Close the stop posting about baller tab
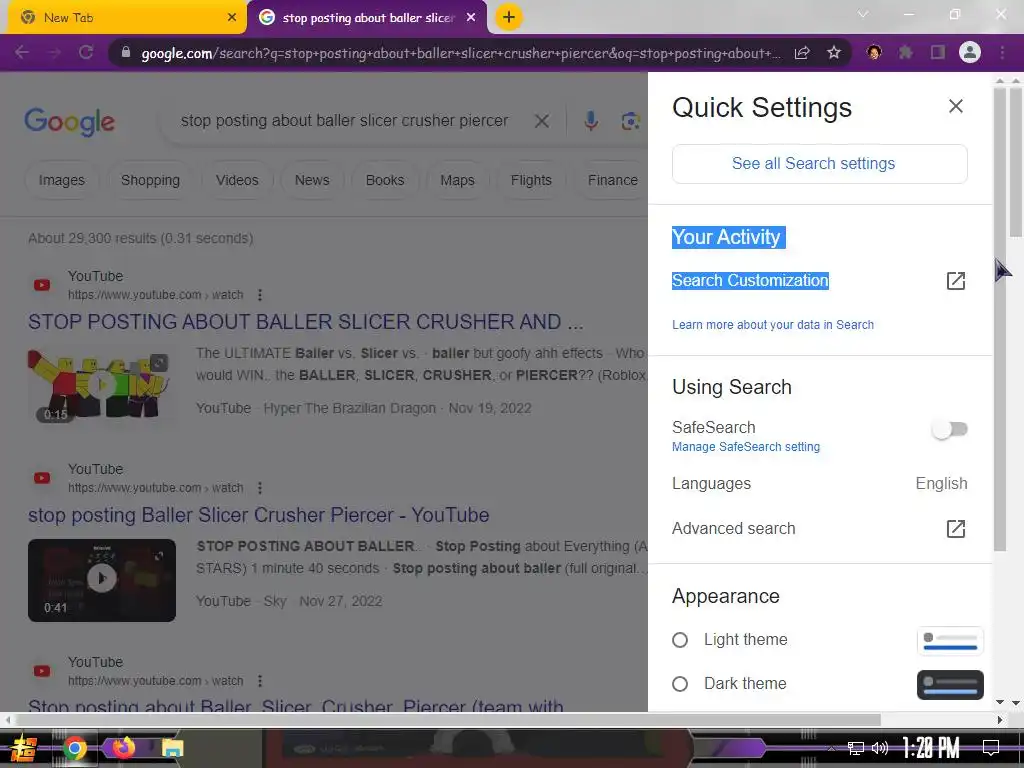Viewport: 1024px width, 768px height. coord(471,18)
